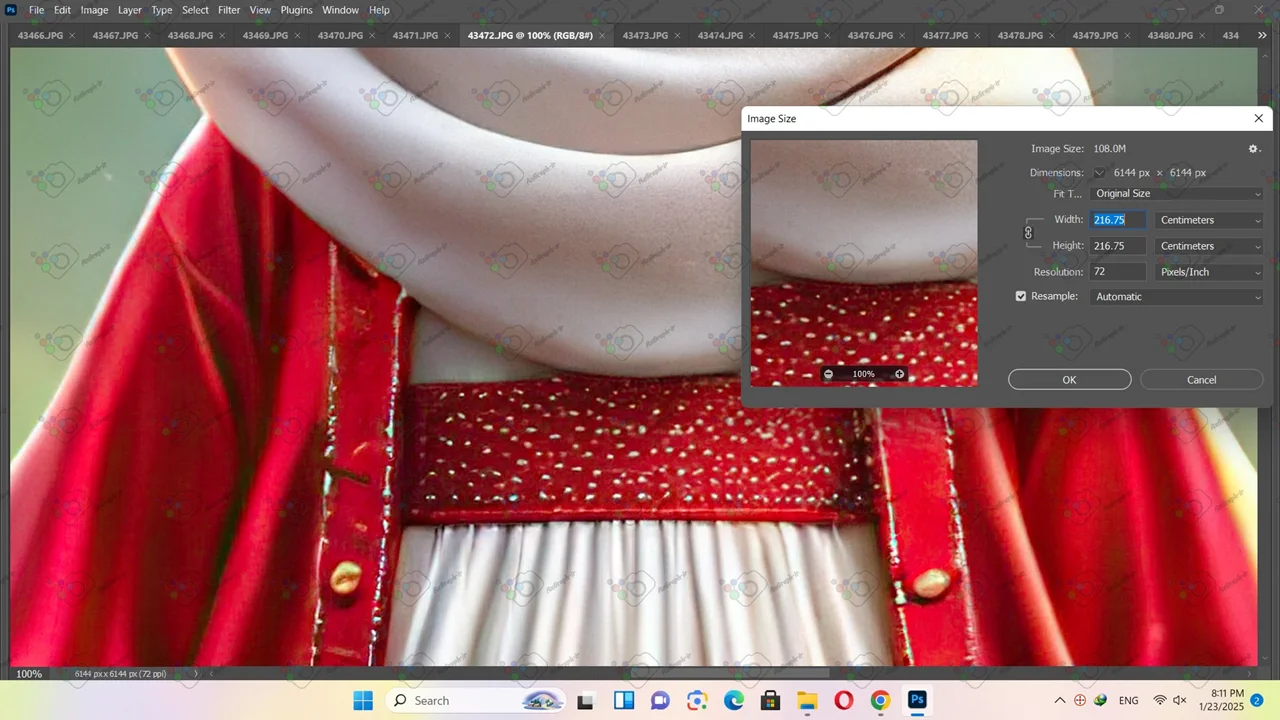Open the Filter menu
This screenshot has height=720, width=1280.
coord(229,10)
